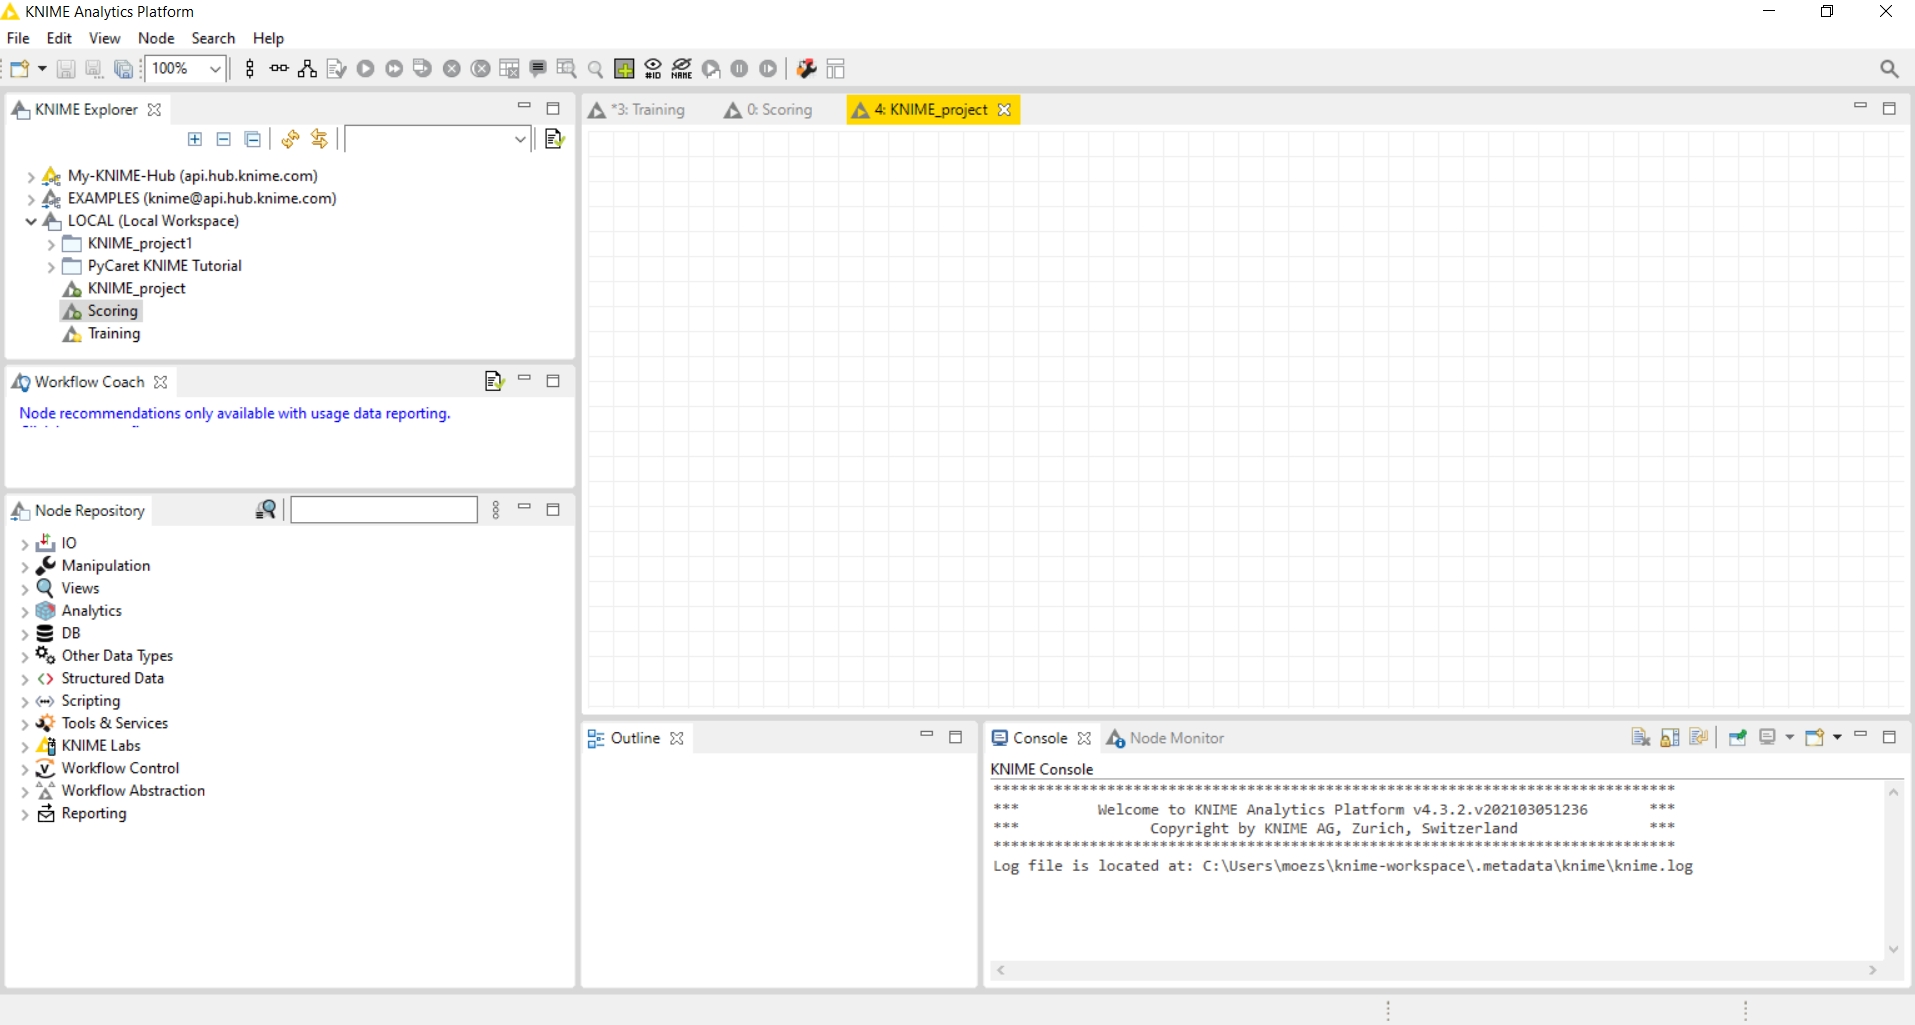Open the 100% zoom level dropdown
The height and width of the screenshot is (1025, 1915).
click(214, 69)
